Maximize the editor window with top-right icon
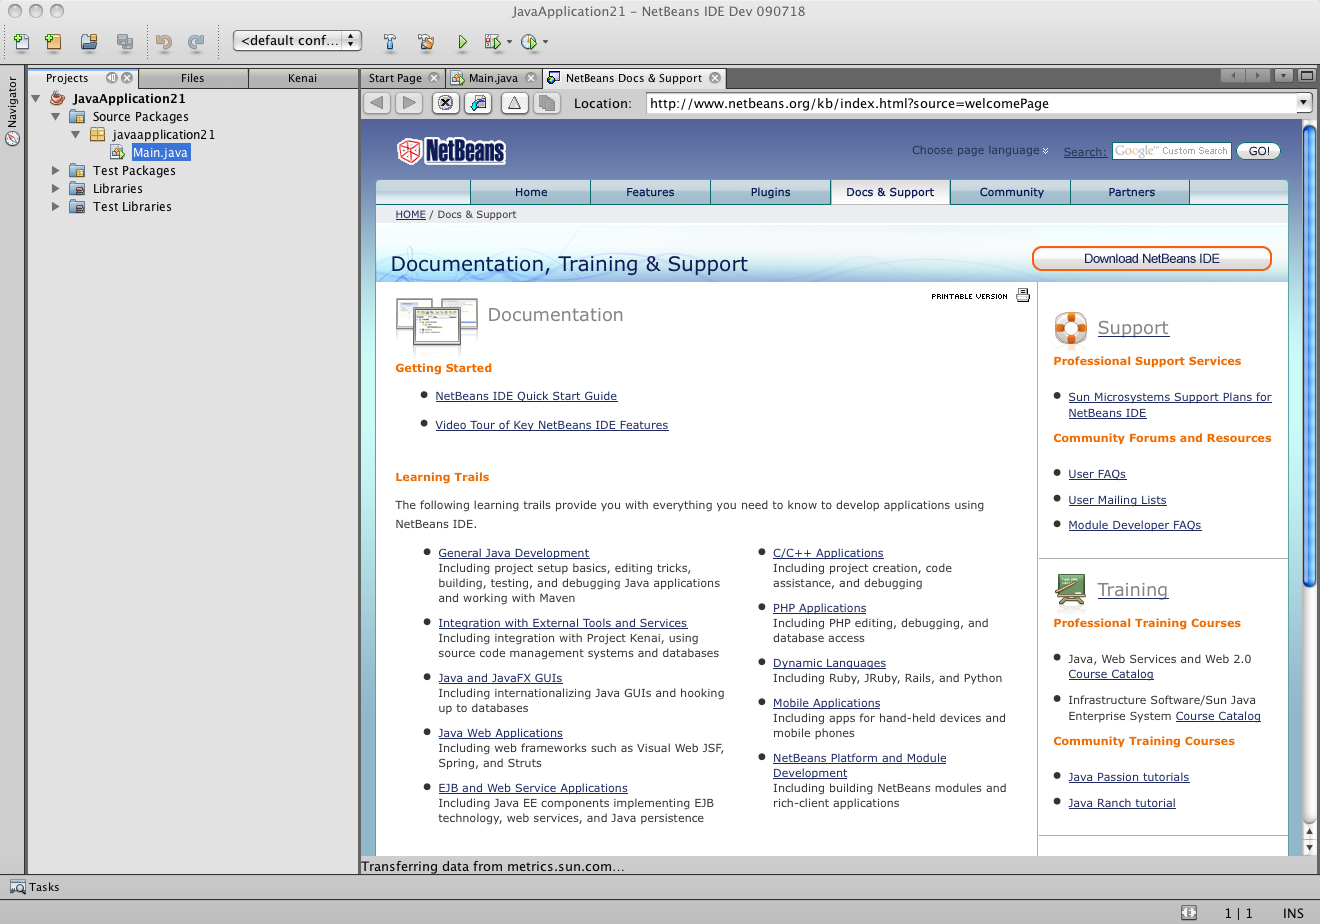The height and width of the screenshot is (924, 1320). (x=1306, y=76)
